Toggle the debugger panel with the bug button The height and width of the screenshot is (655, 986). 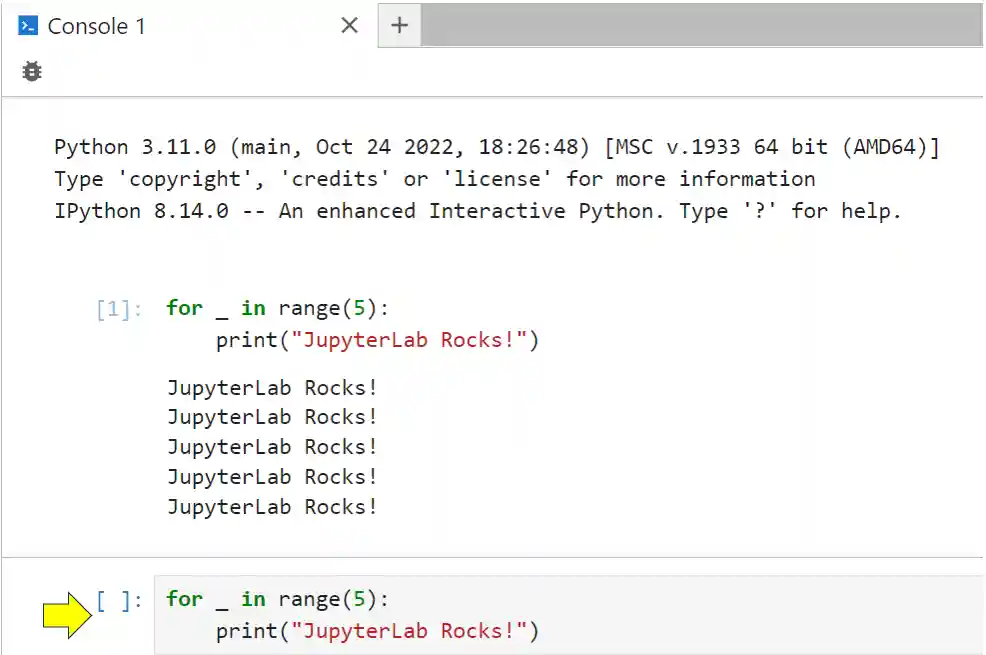tap(31, 71)
